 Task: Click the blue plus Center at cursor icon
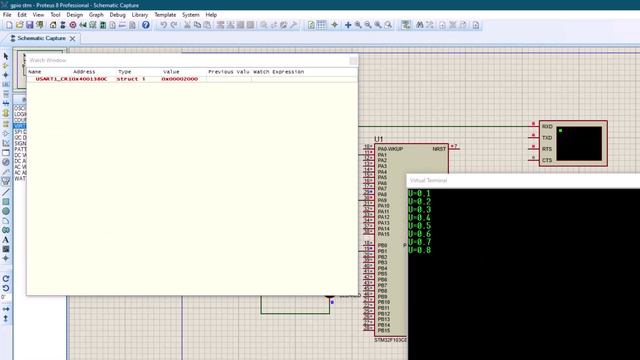click(x=348, y=25)
